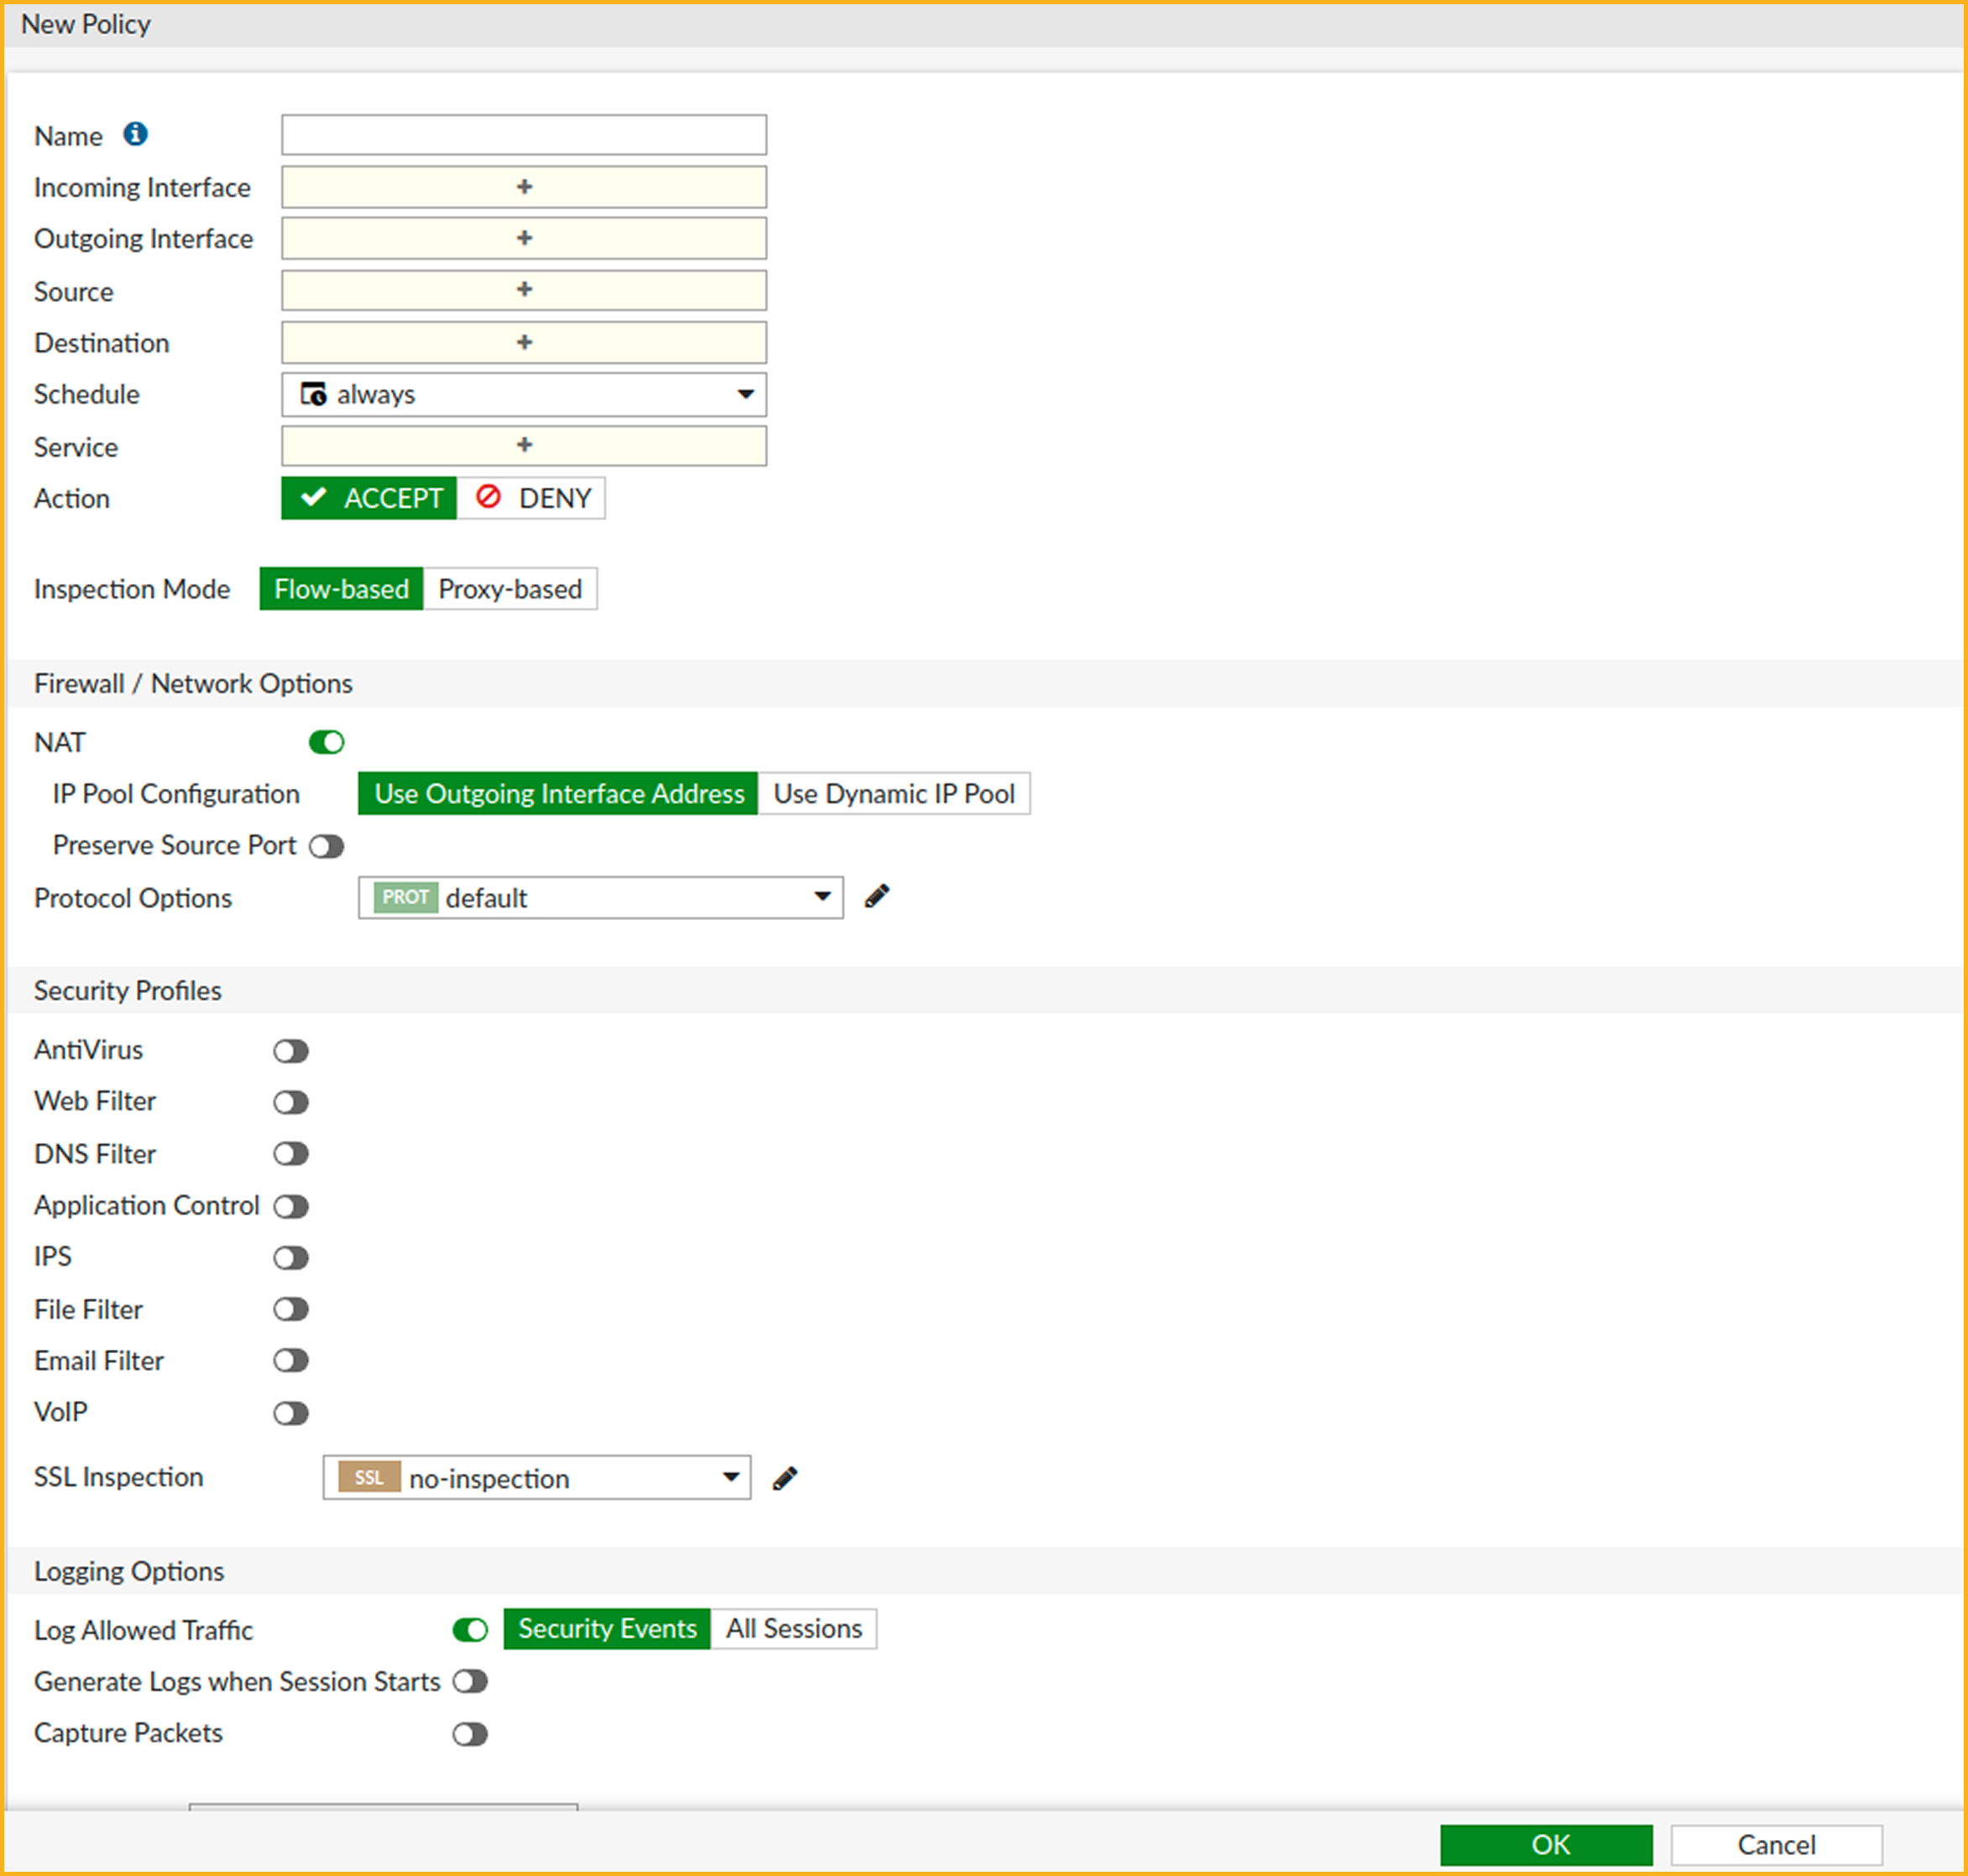The width and height of the screenshot is (1968, 1876).
Task: Click plus icon in Outgoing Interface field
Action: [524, 238]
